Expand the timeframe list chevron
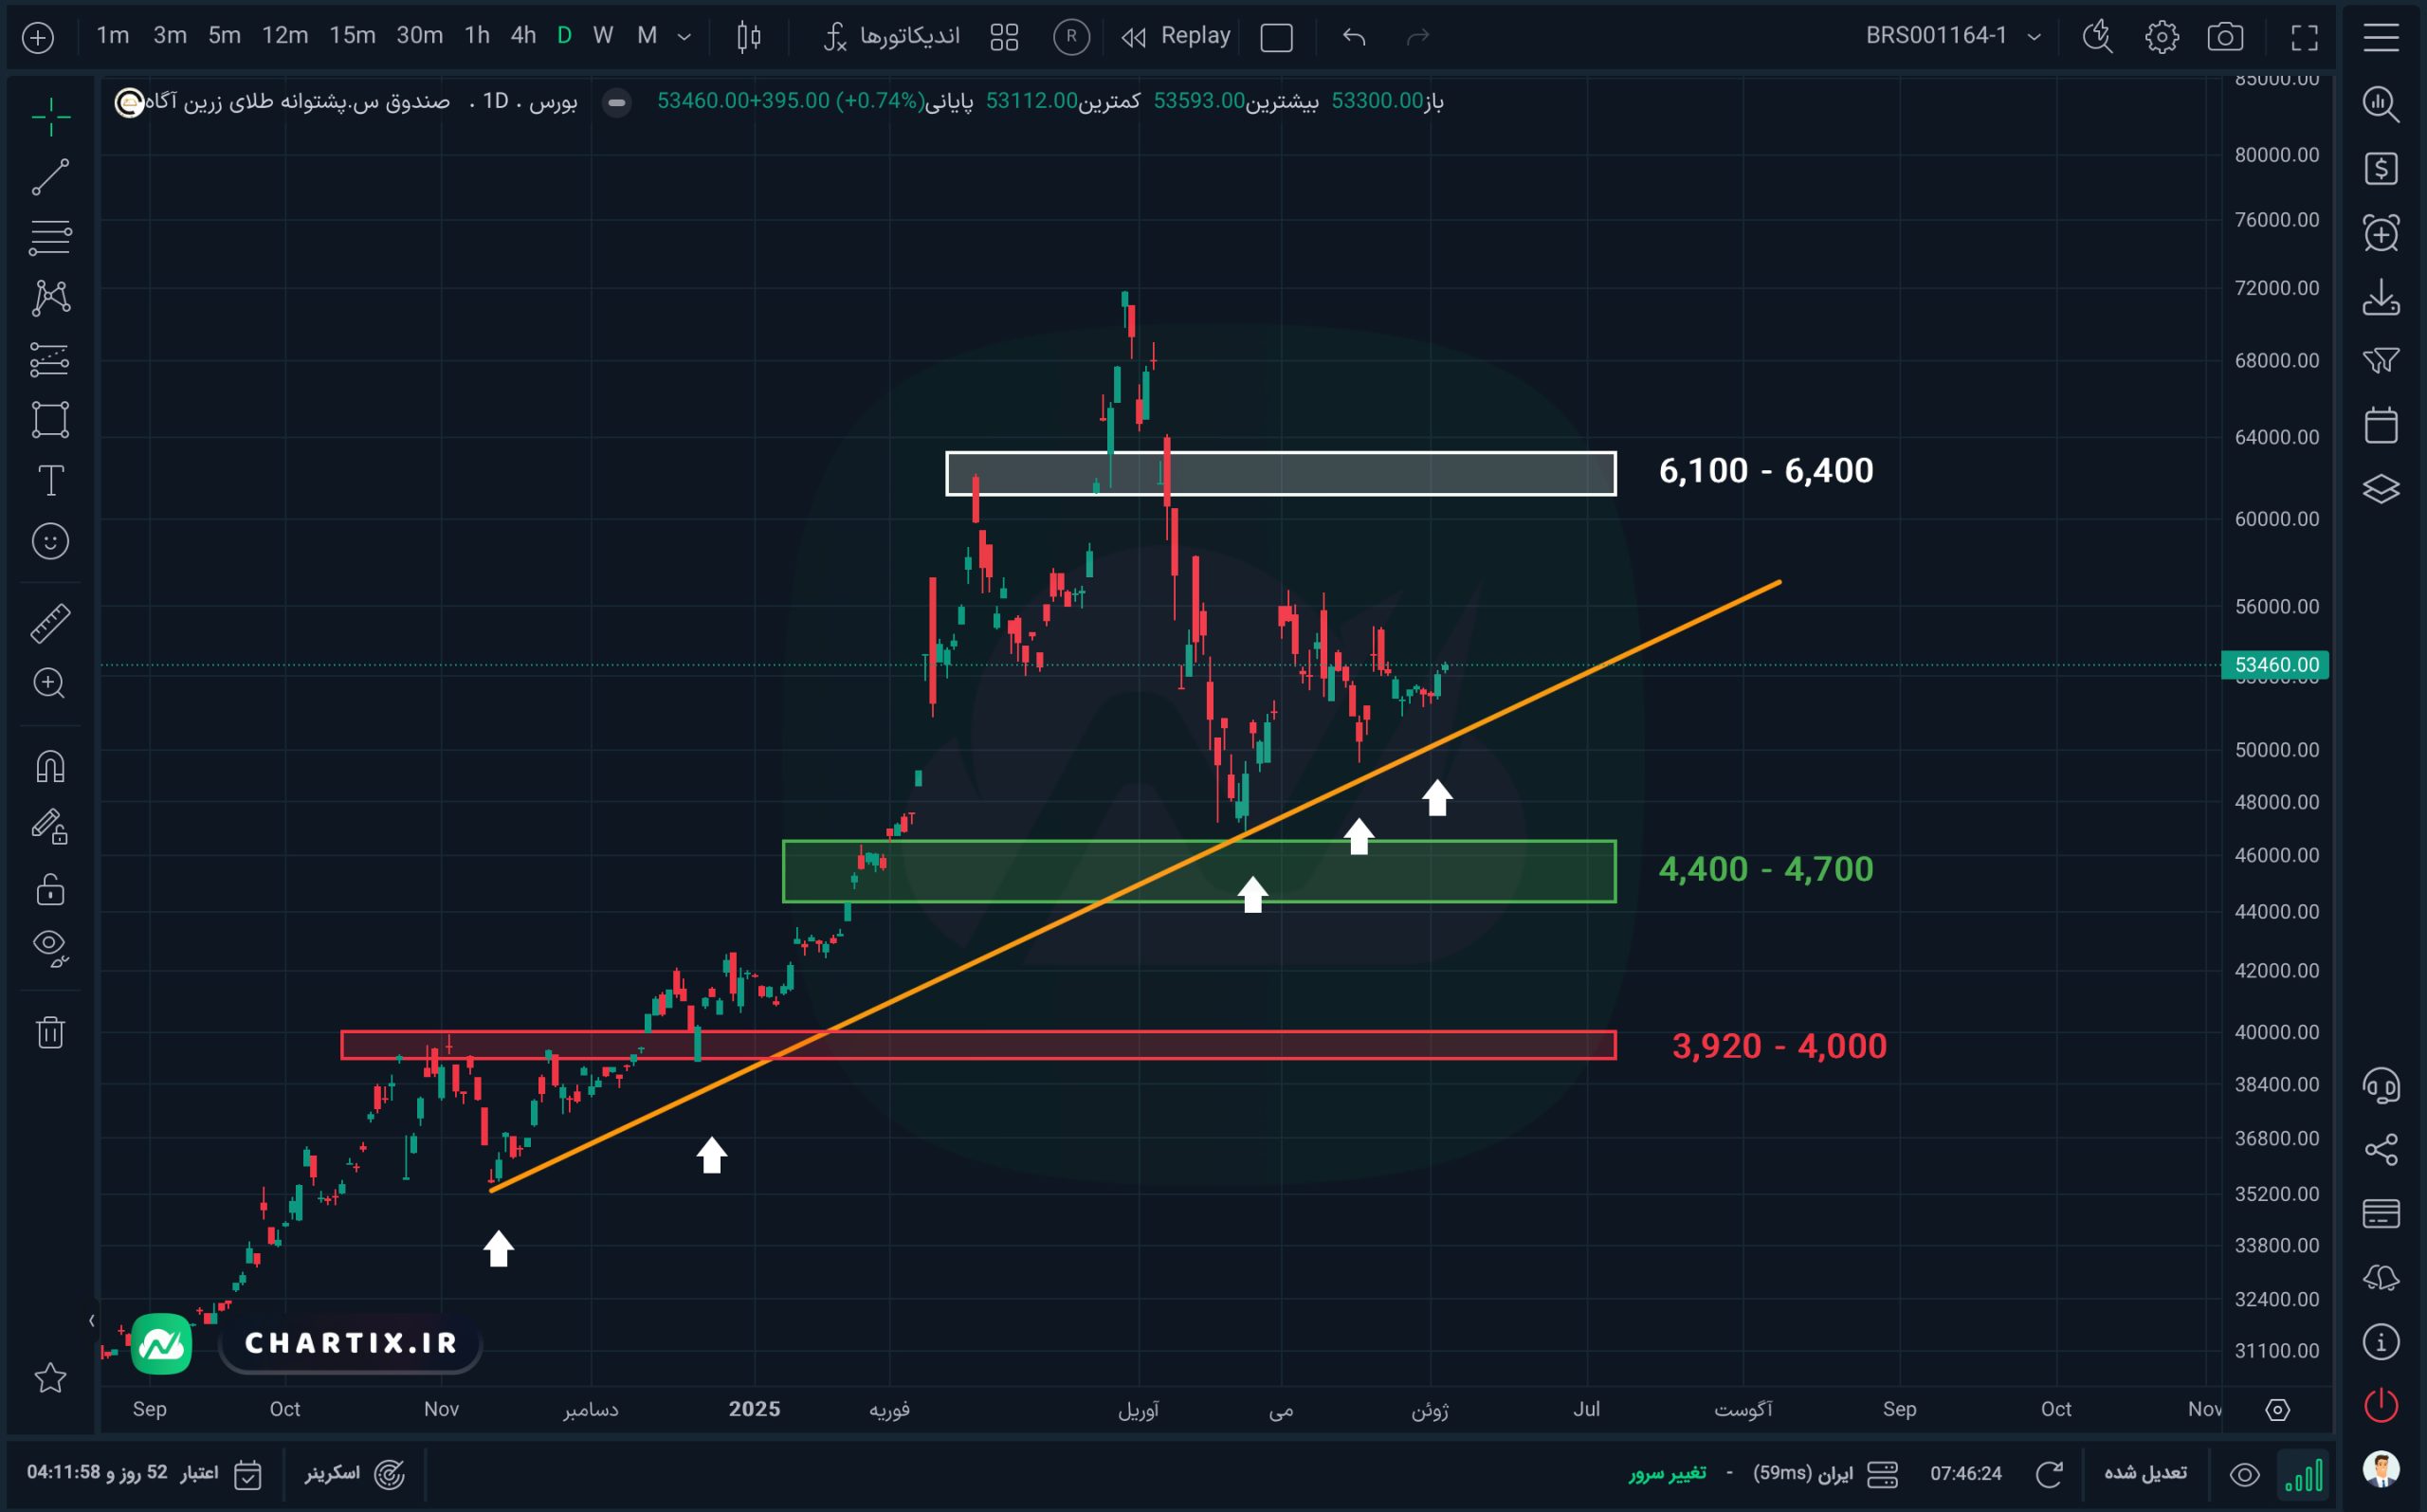Viewport: 2427px width, 1512px height. tap(684, 38)
